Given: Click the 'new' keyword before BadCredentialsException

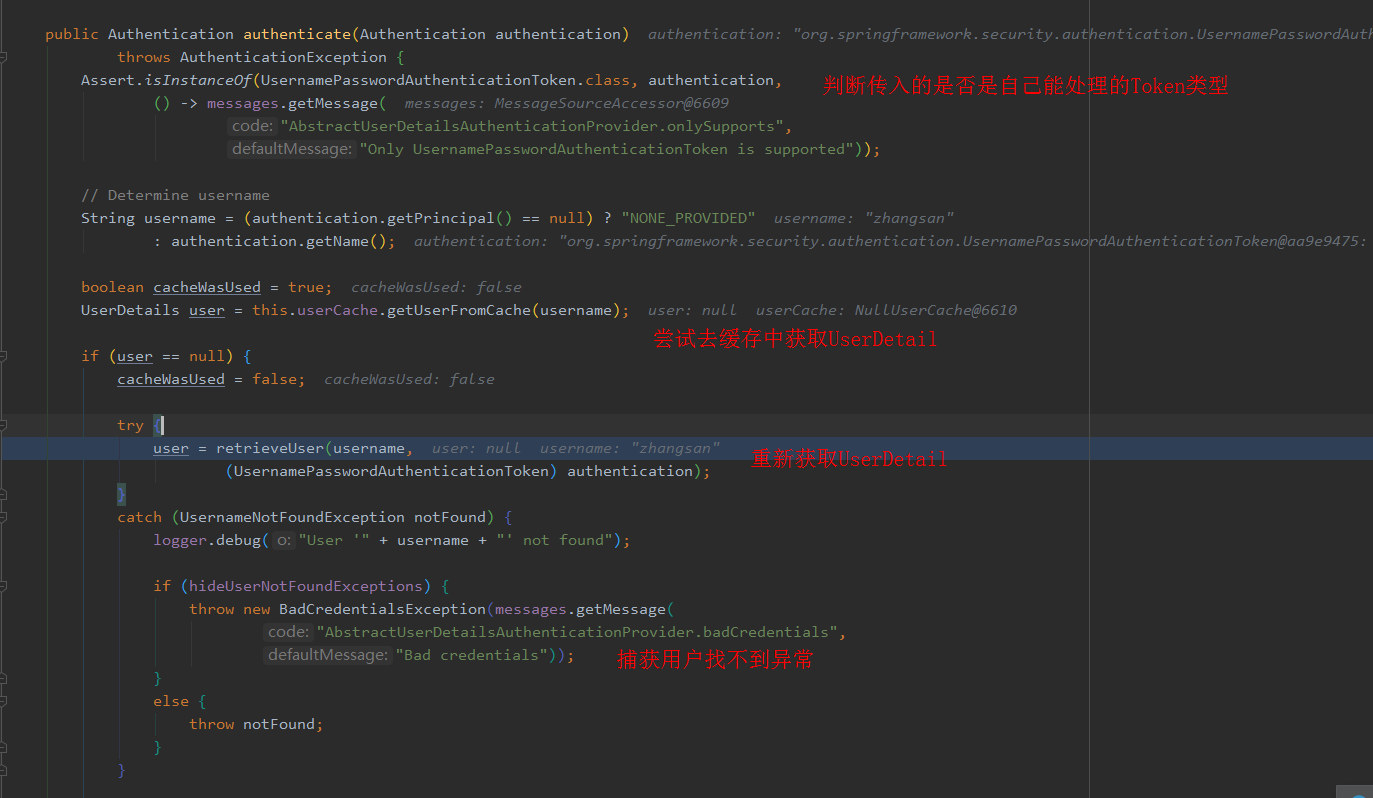Looking at the screenshot, I should click(256, 609).
